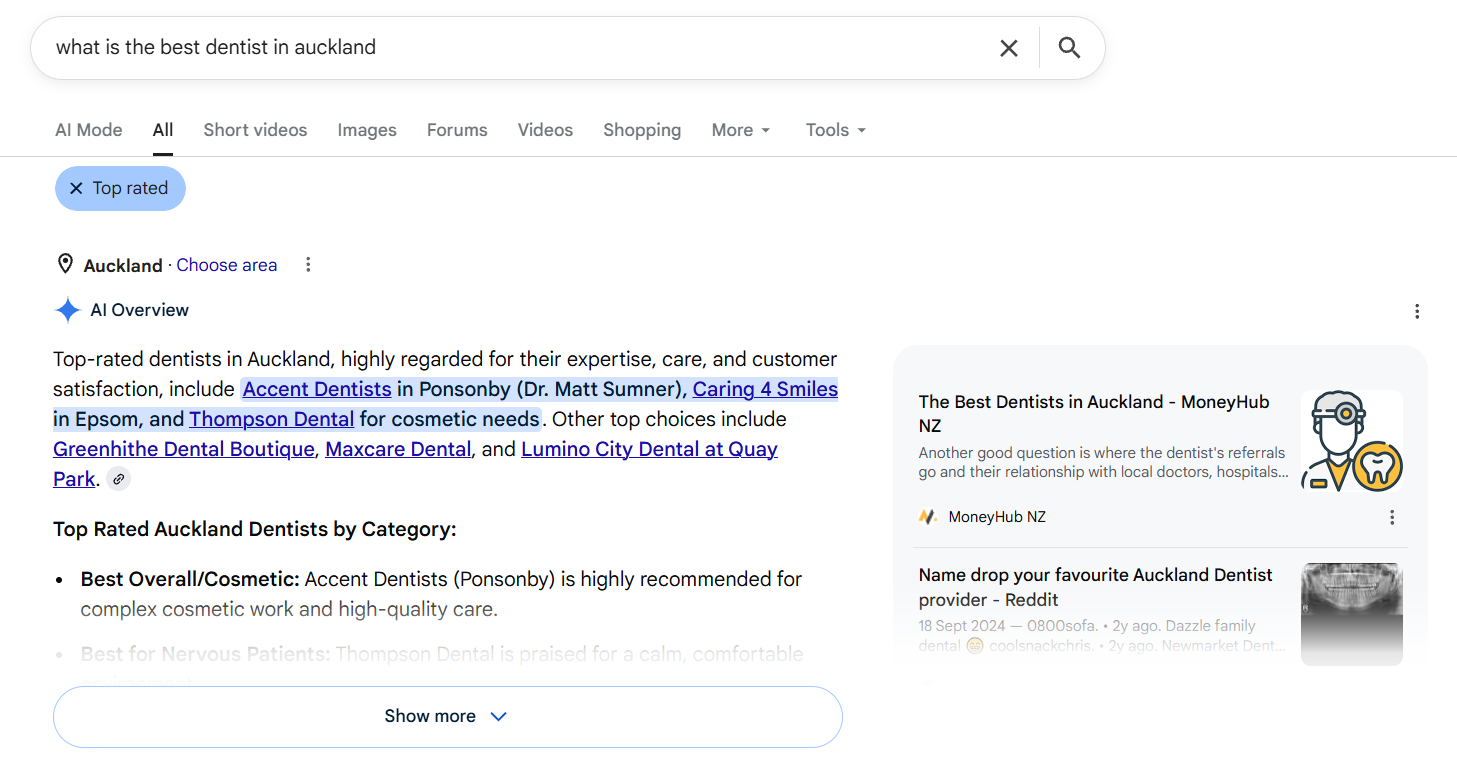Open the AI Overview three-dot options menu
Viewport: 1457px width, 769px height.
tap(1417, 311)
